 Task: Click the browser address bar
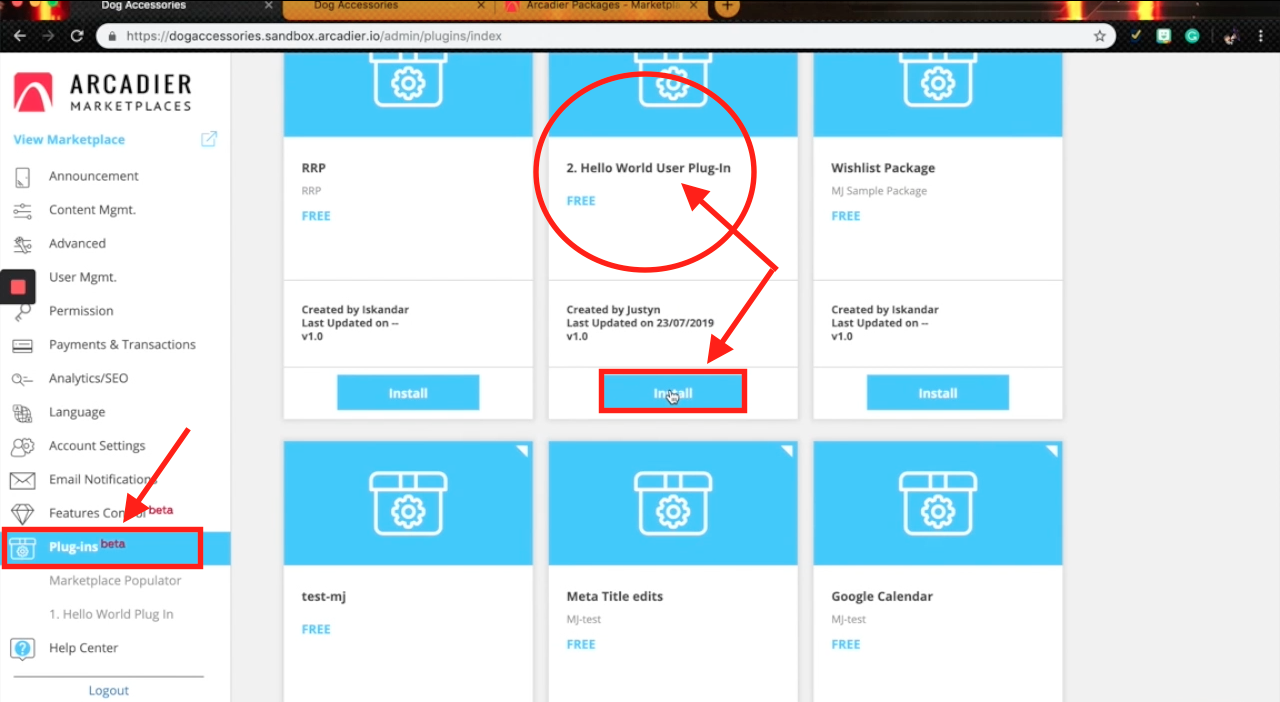(x=605, y=36)
